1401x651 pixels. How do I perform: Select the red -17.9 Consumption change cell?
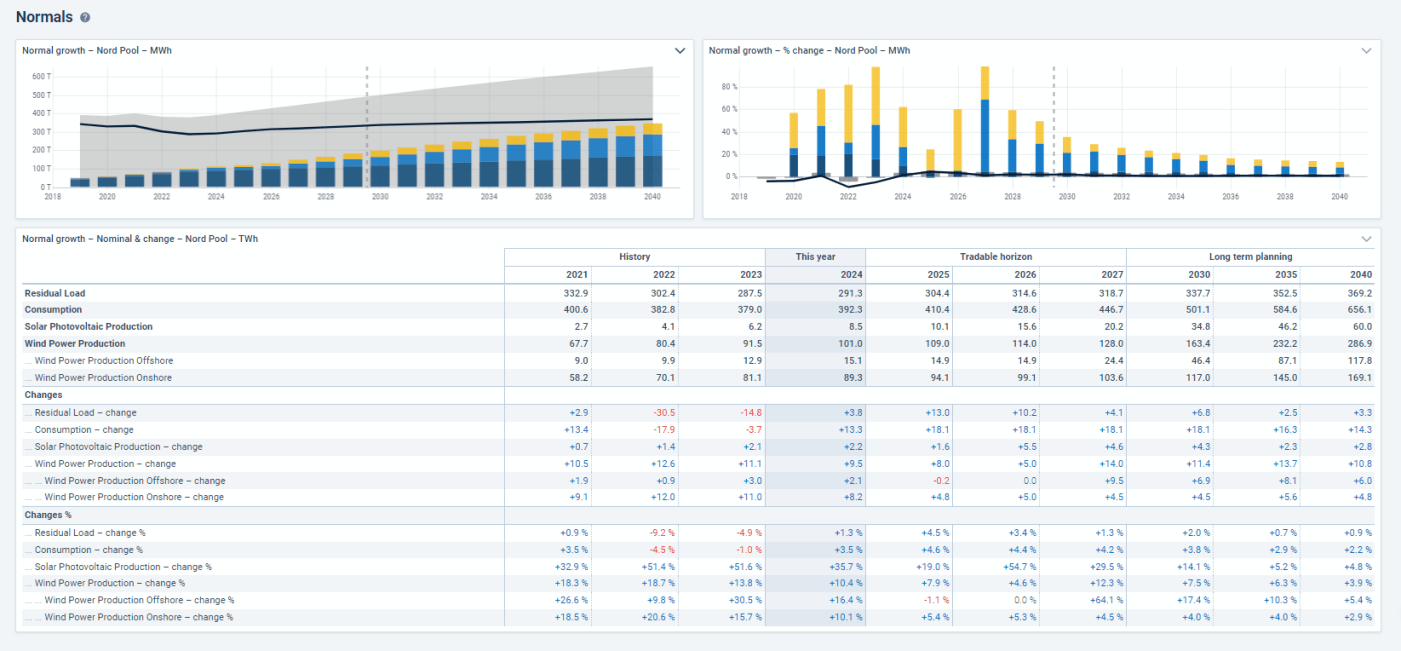click(x=665, y=429)
